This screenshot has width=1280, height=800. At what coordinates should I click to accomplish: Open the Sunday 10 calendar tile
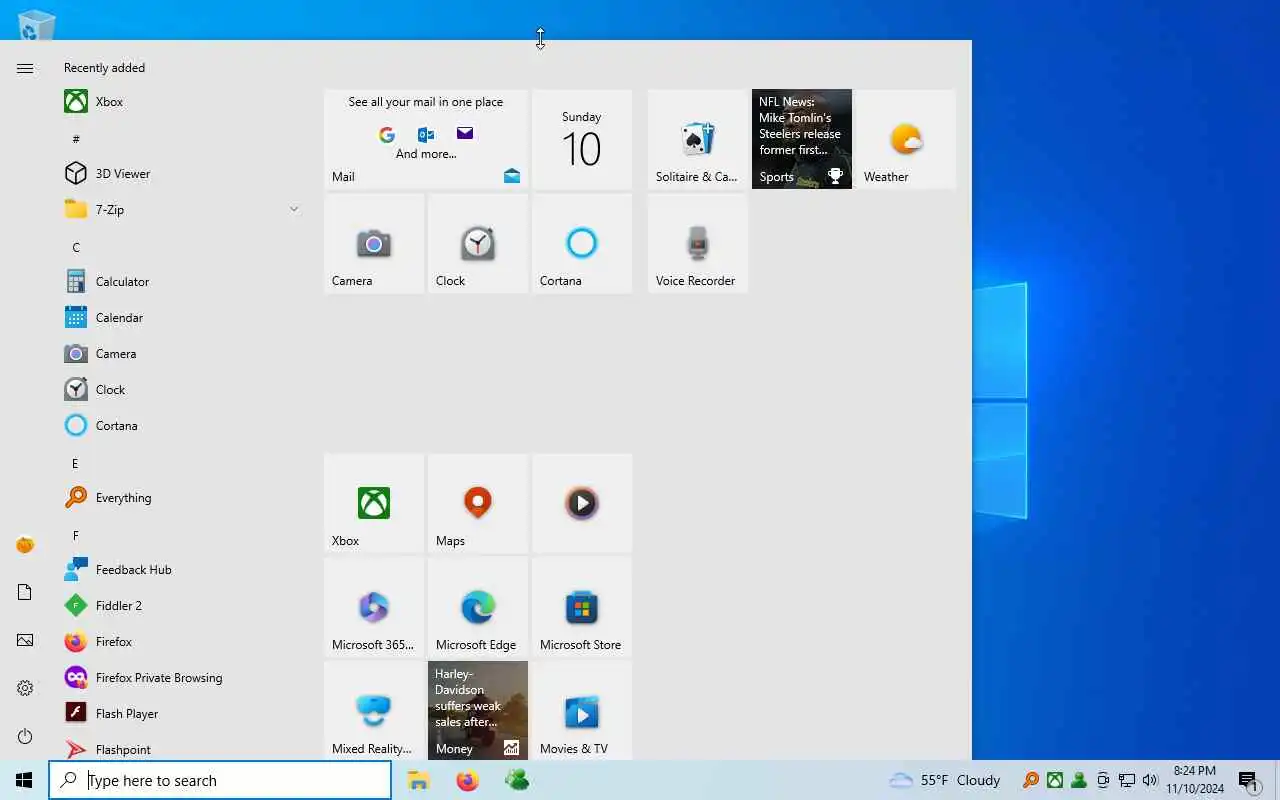coord(582,139)
